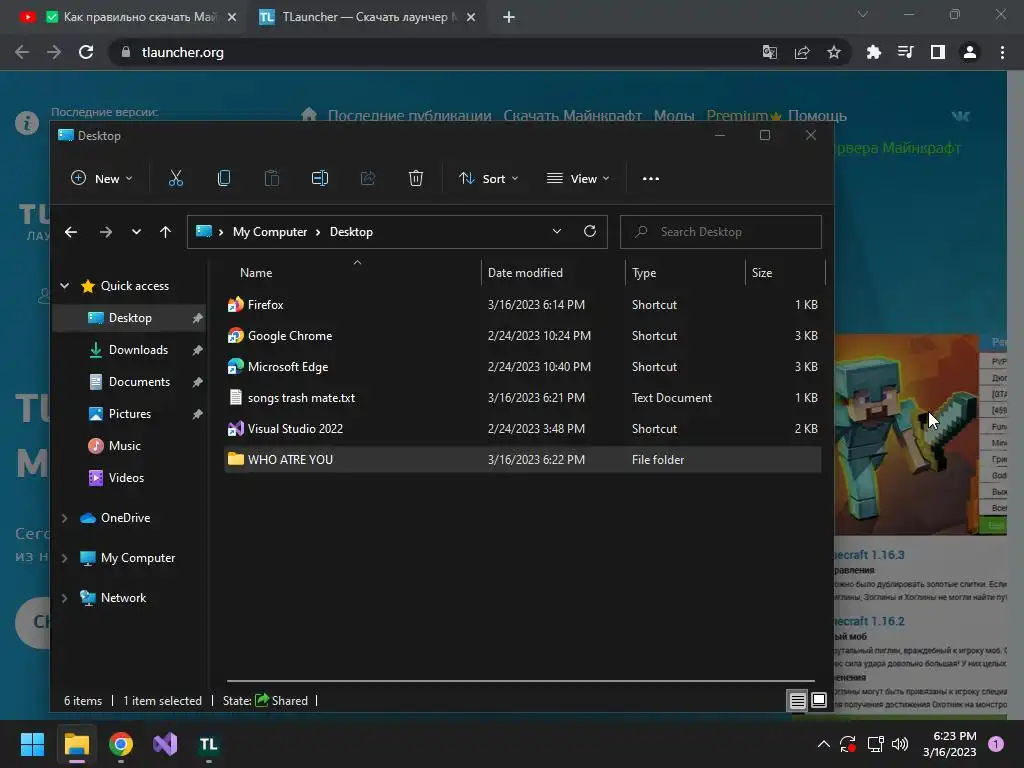
Task: Click the TLauncher TL taskbar icon
Action: coord(208,744)
